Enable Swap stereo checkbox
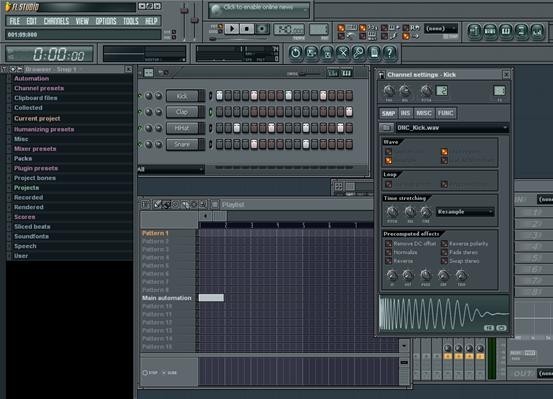Viewport: 553px width, 399px height. (444, 261)
